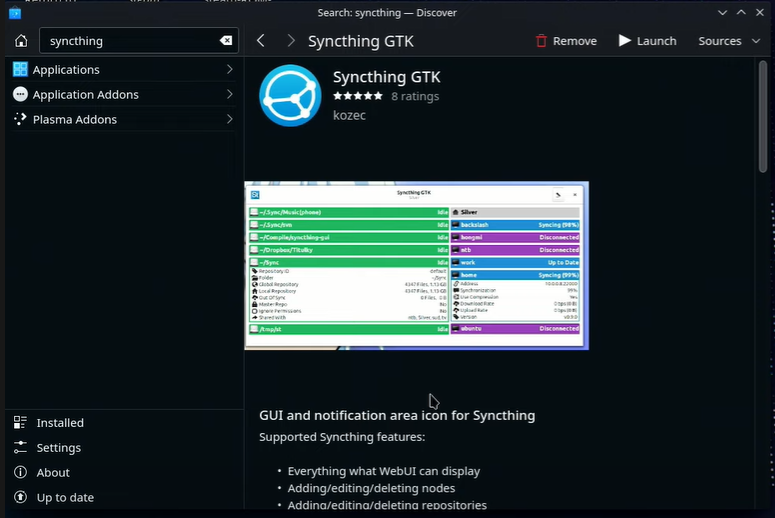
Task: Open the 8 ratings link
Action: 415,96
